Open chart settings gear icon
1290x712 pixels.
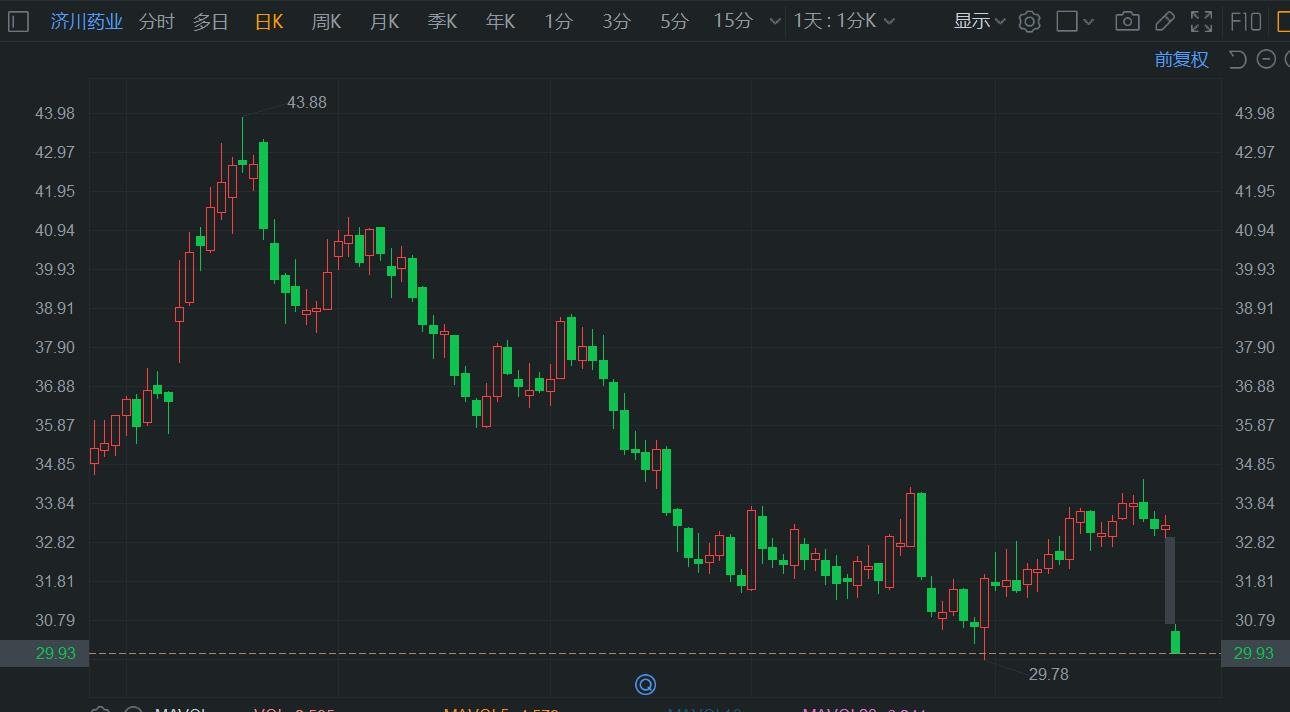pos(1029,21)
